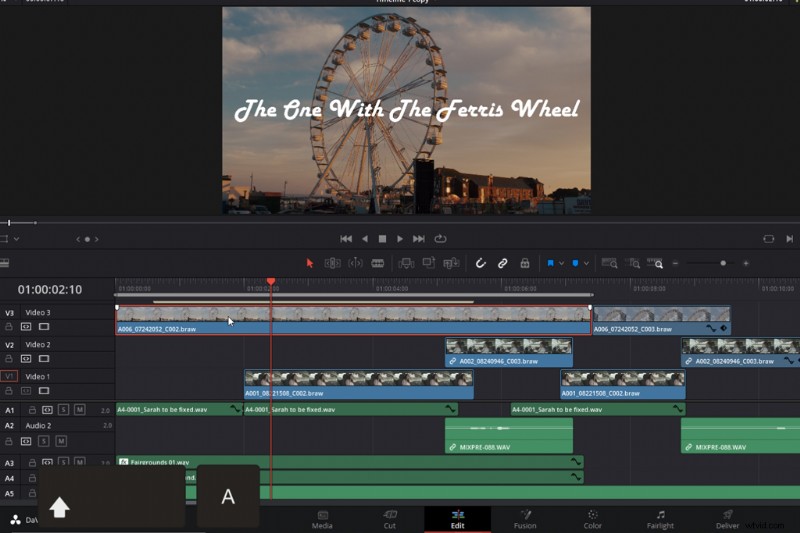Click the Insert Clip toolbar icon
The width and height of the screenshot is (800, 533).
[406, 263]
